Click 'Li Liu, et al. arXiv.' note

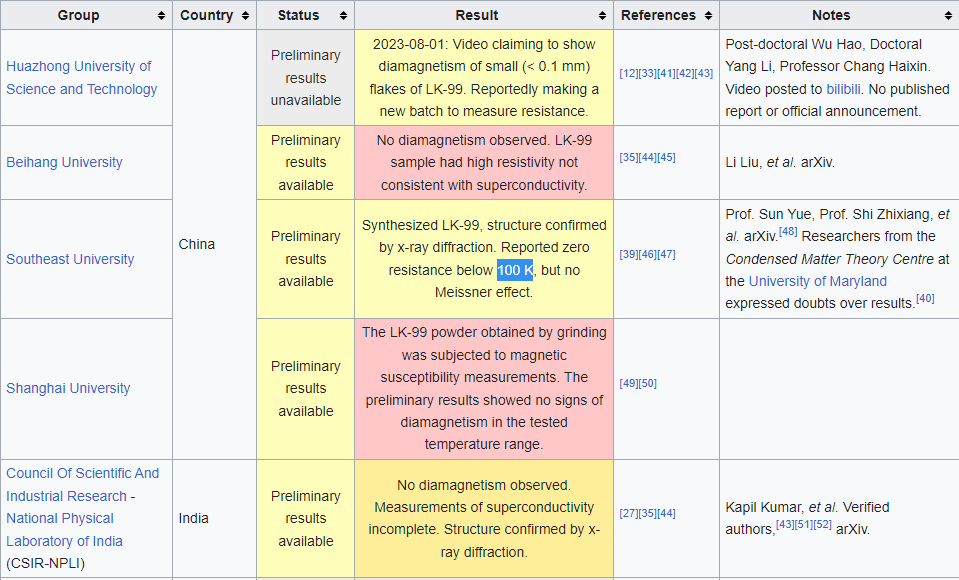click(780, 162)
